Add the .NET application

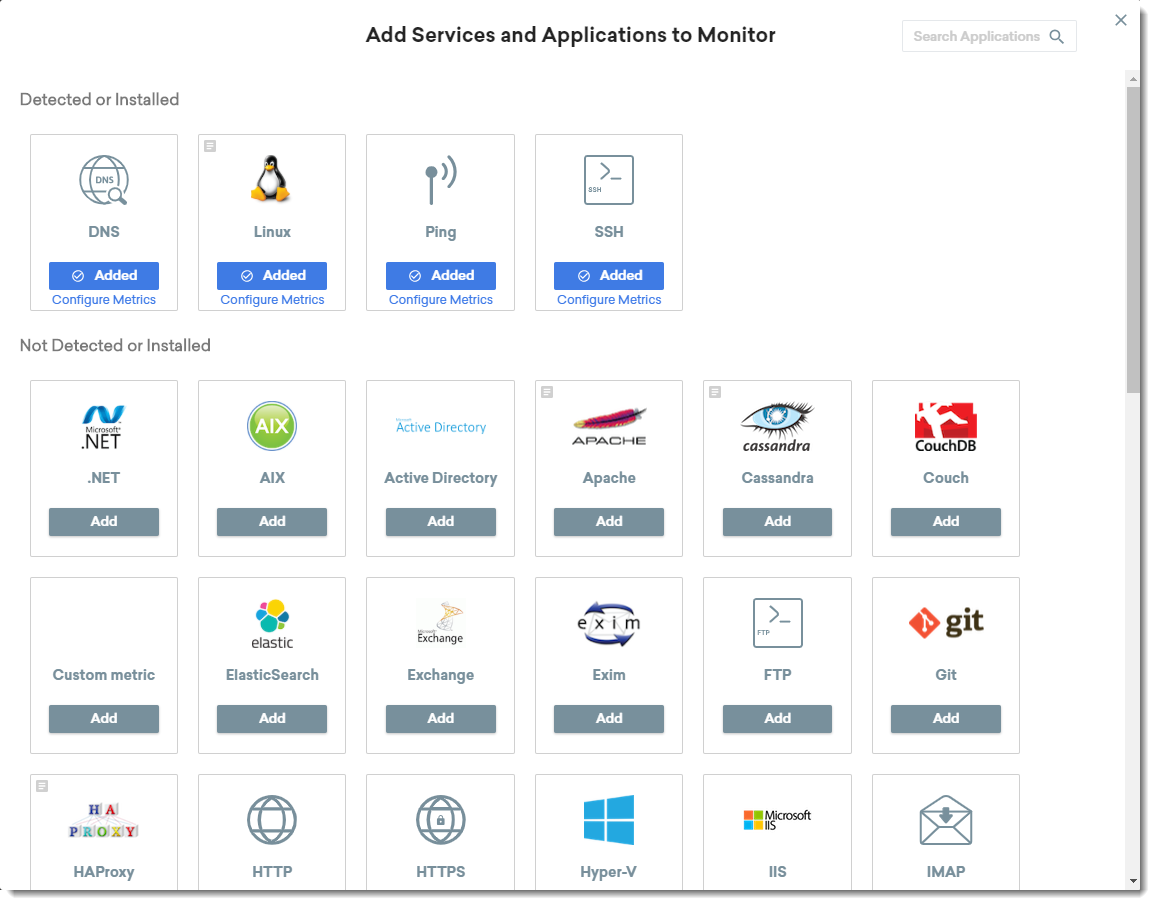104,521
